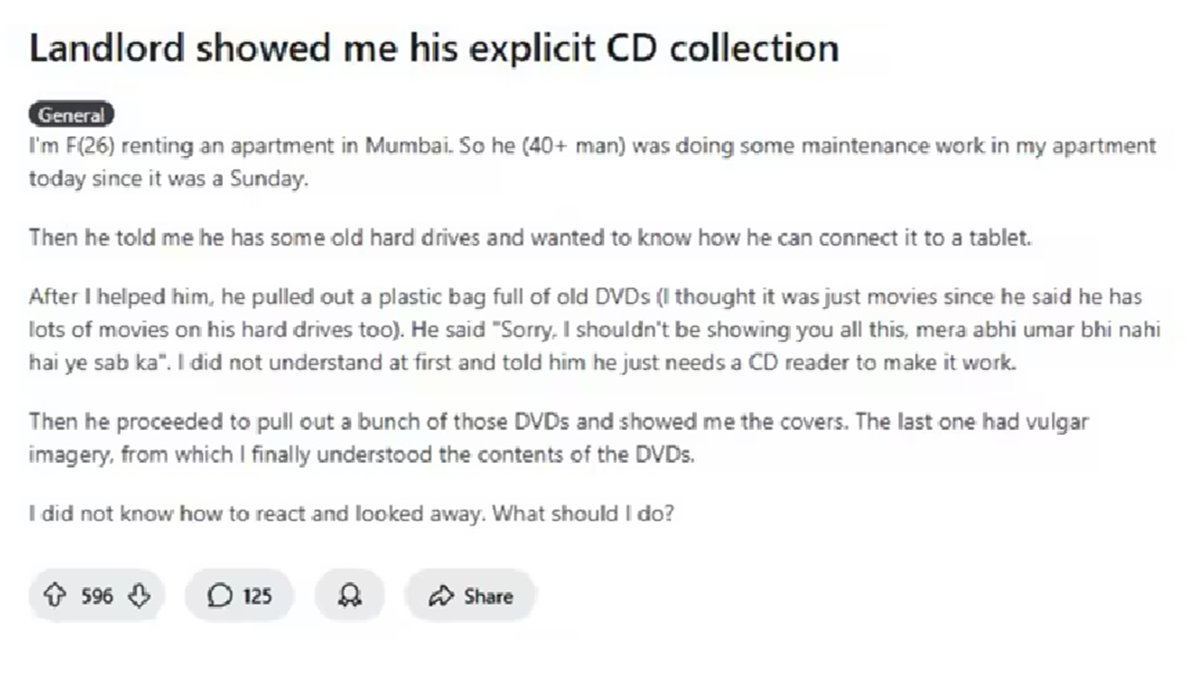
Task: Open the post title about CD collection
Action: tap(433, 48)
